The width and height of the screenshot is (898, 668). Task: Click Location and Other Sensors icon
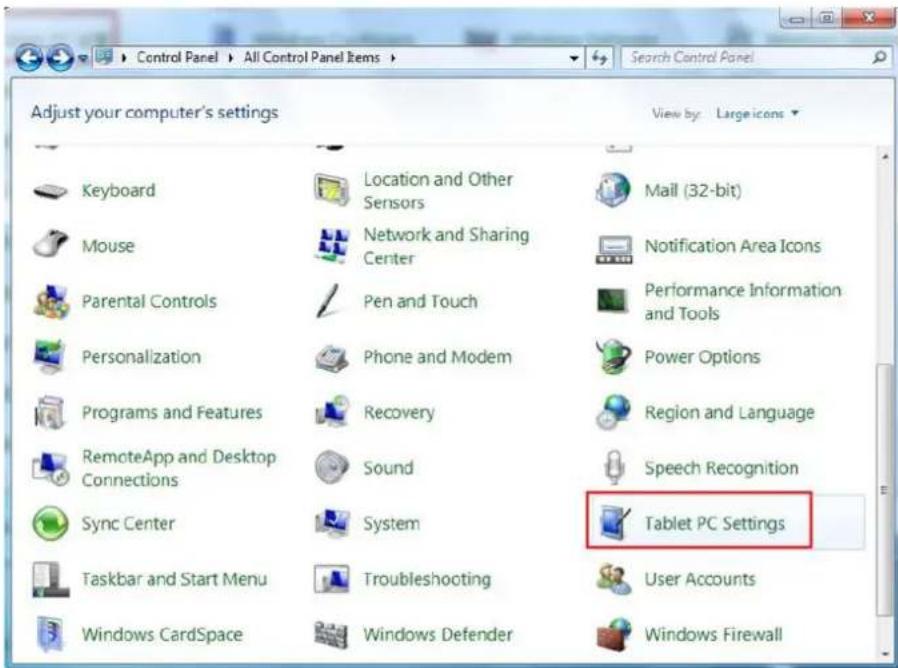tap(332, 190)
